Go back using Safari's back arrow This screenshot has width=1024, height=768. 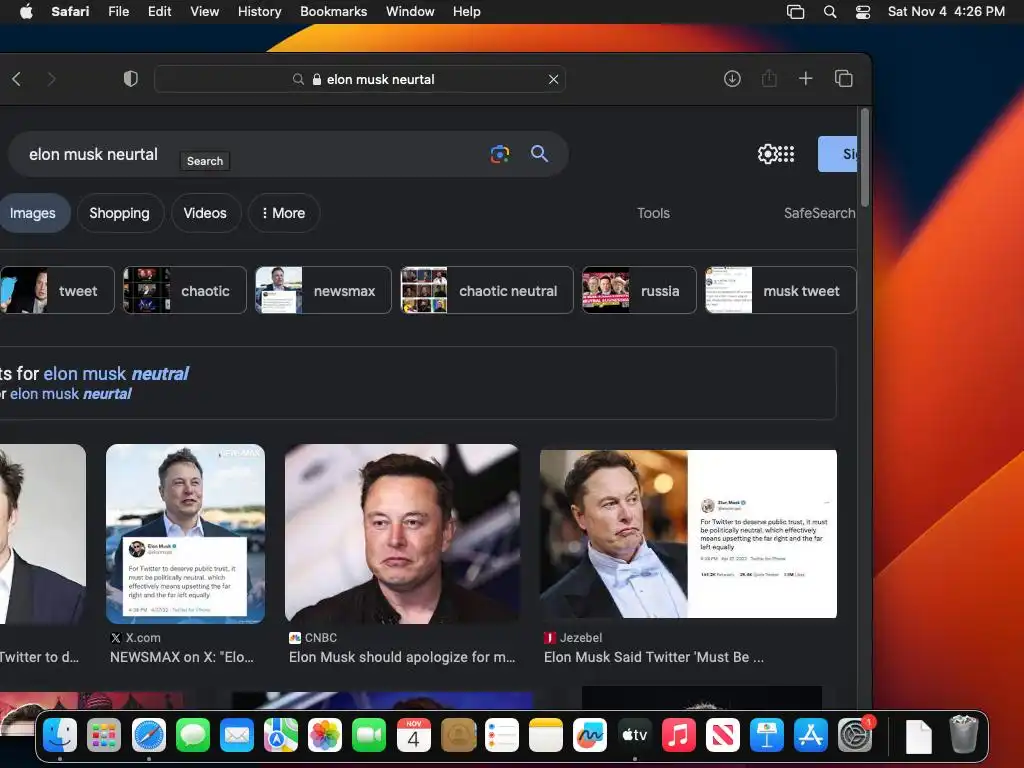tap(17, 79)
